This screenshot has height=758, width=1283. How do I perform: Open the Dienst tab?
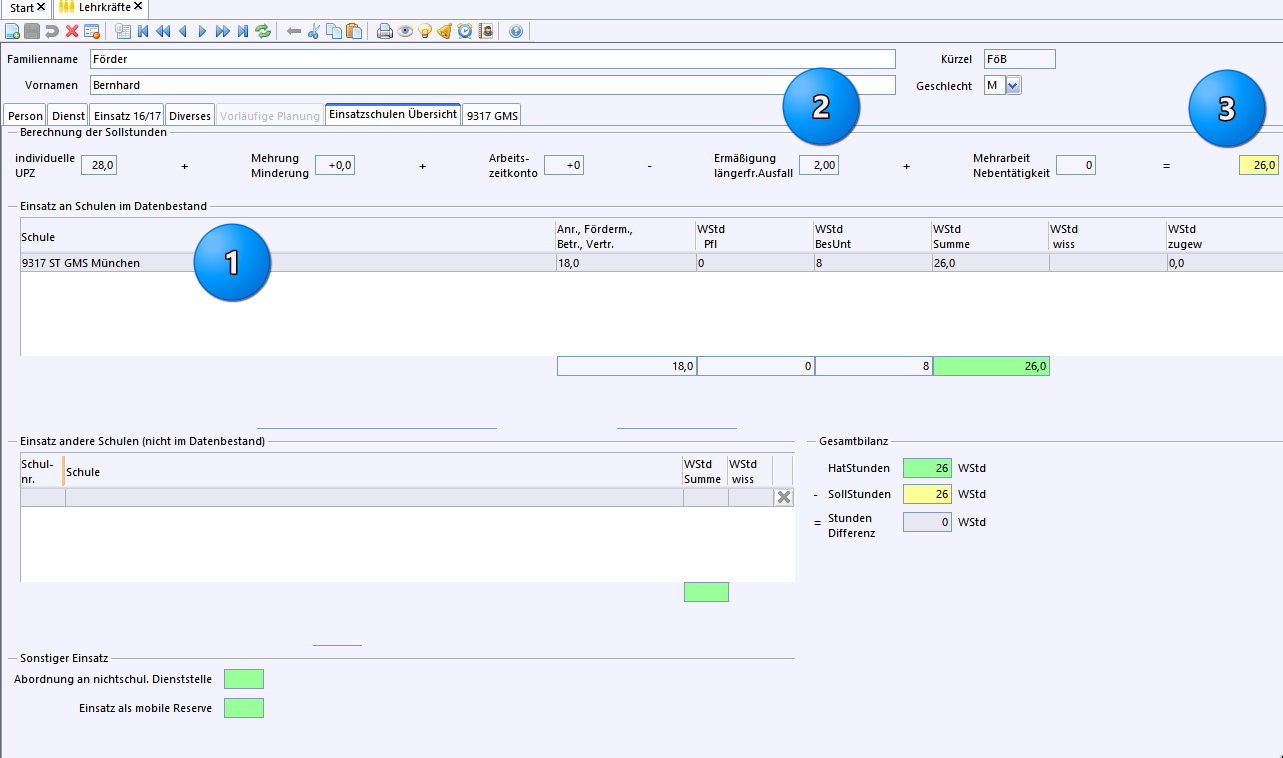[x=68, y=116]
